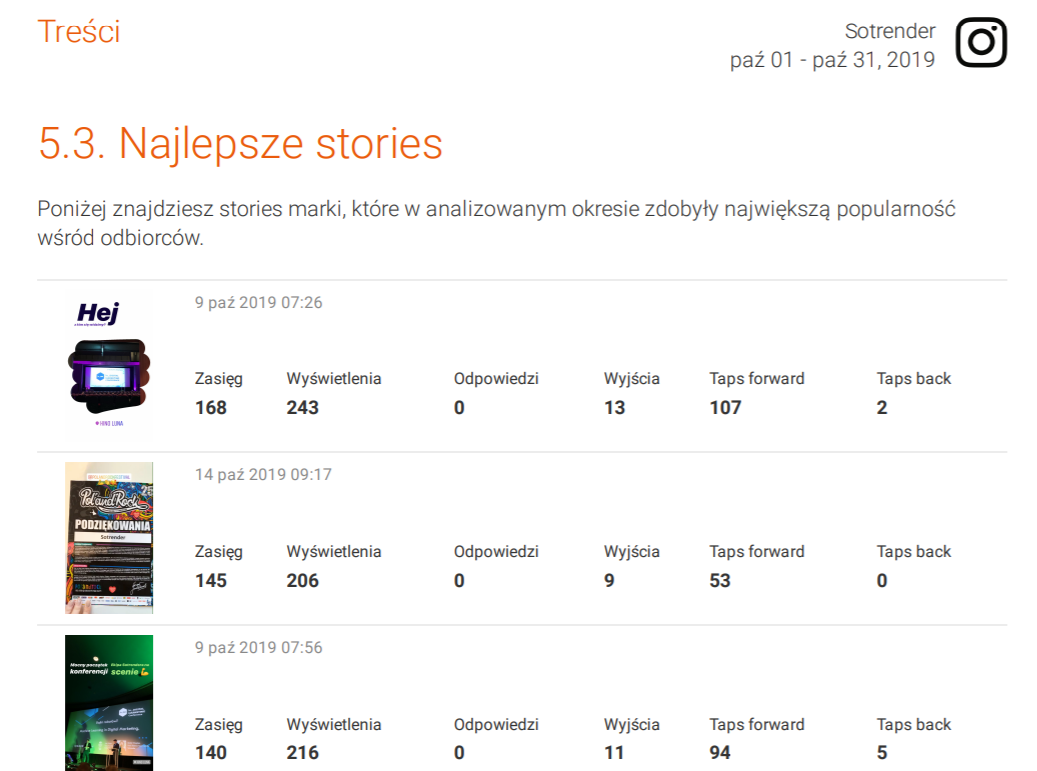Click the Instagram logo icon
The height and width of the screenshot is (771, 1037).
[x=980, y=43]
